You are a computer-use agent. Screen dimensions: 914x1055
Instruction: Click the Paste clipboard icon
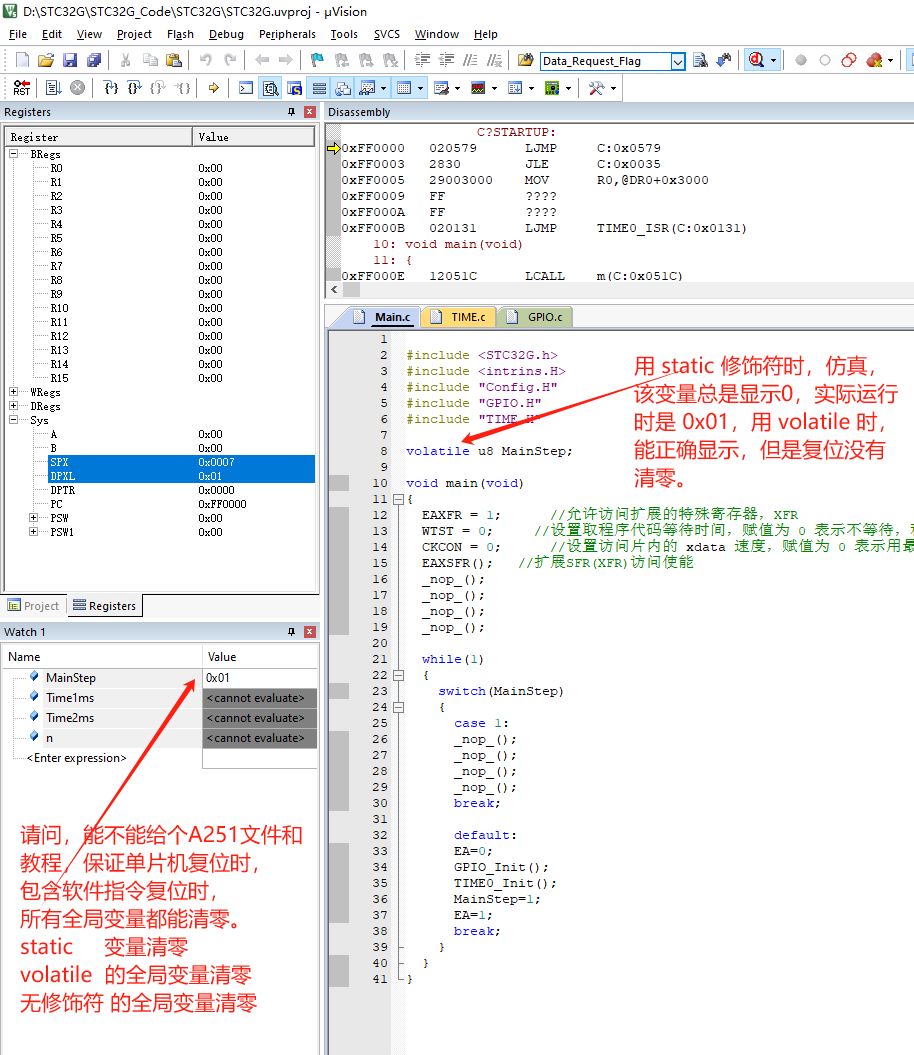pos(174,61)
